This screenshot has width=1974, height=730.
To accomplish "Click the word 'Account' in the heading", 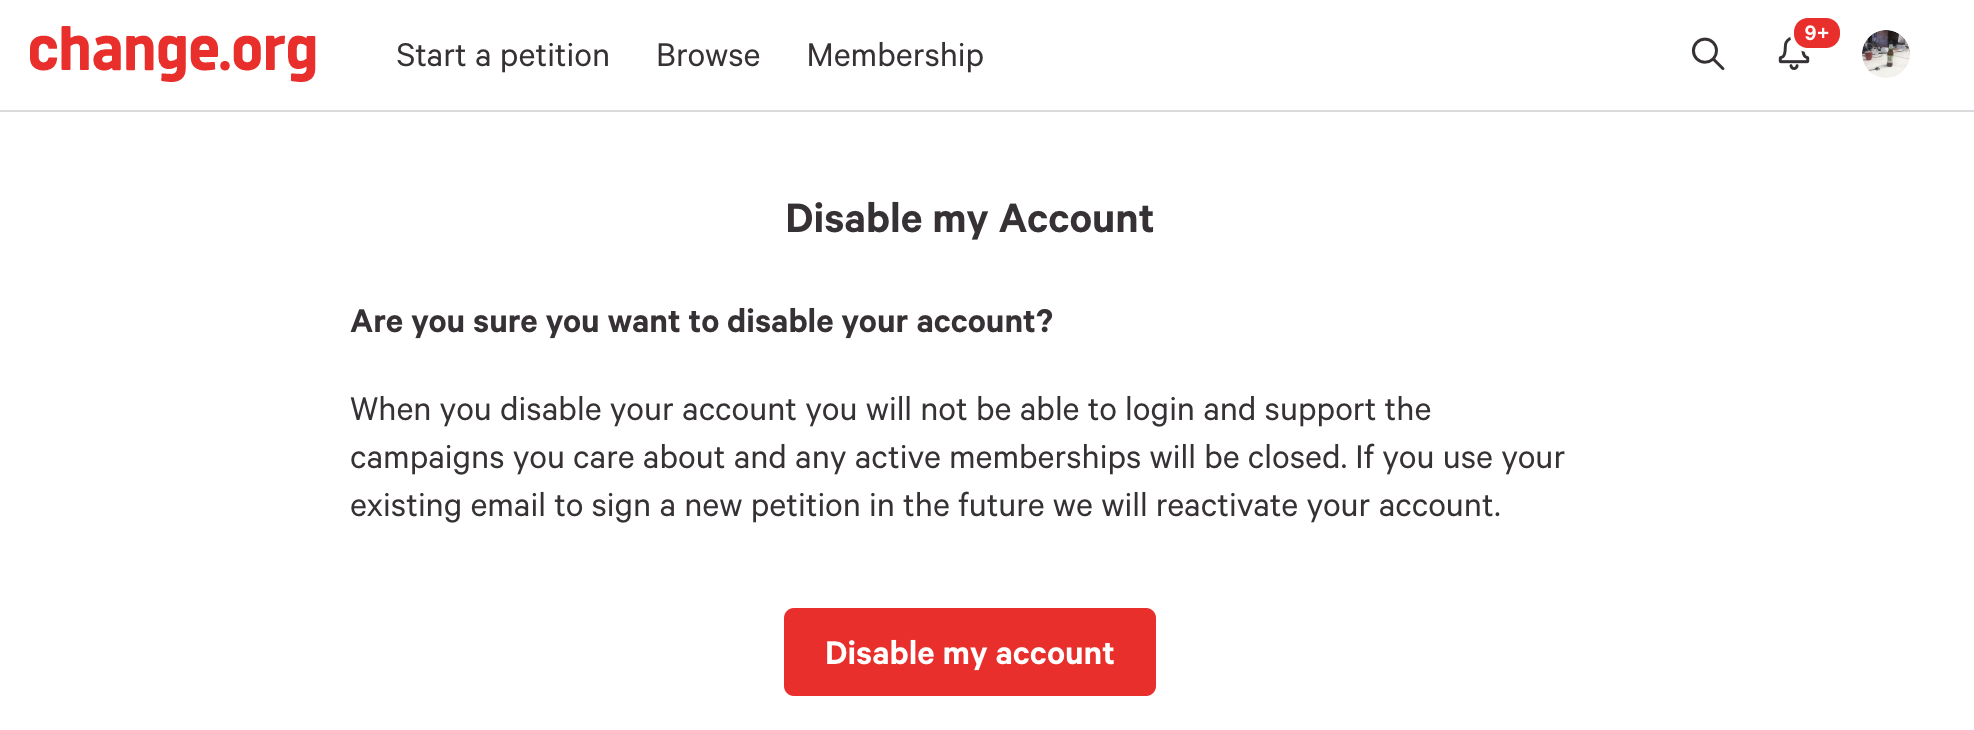I will (1077, 218).
